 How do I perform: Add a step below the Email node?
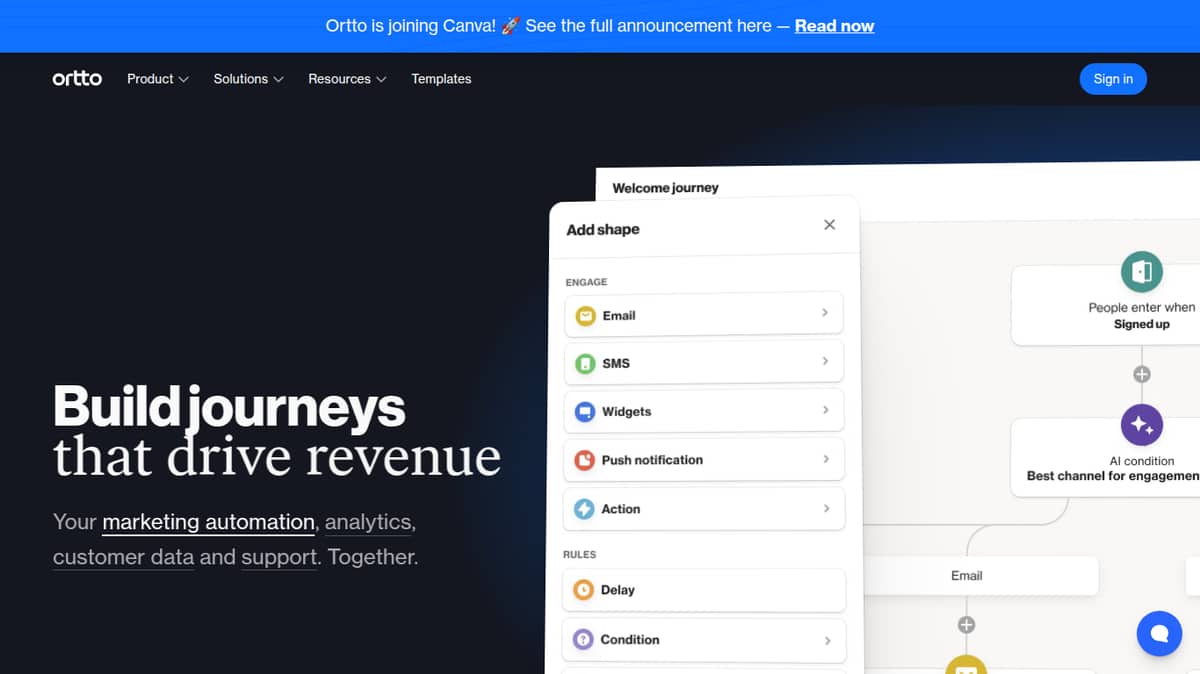(x=966, y=625)
